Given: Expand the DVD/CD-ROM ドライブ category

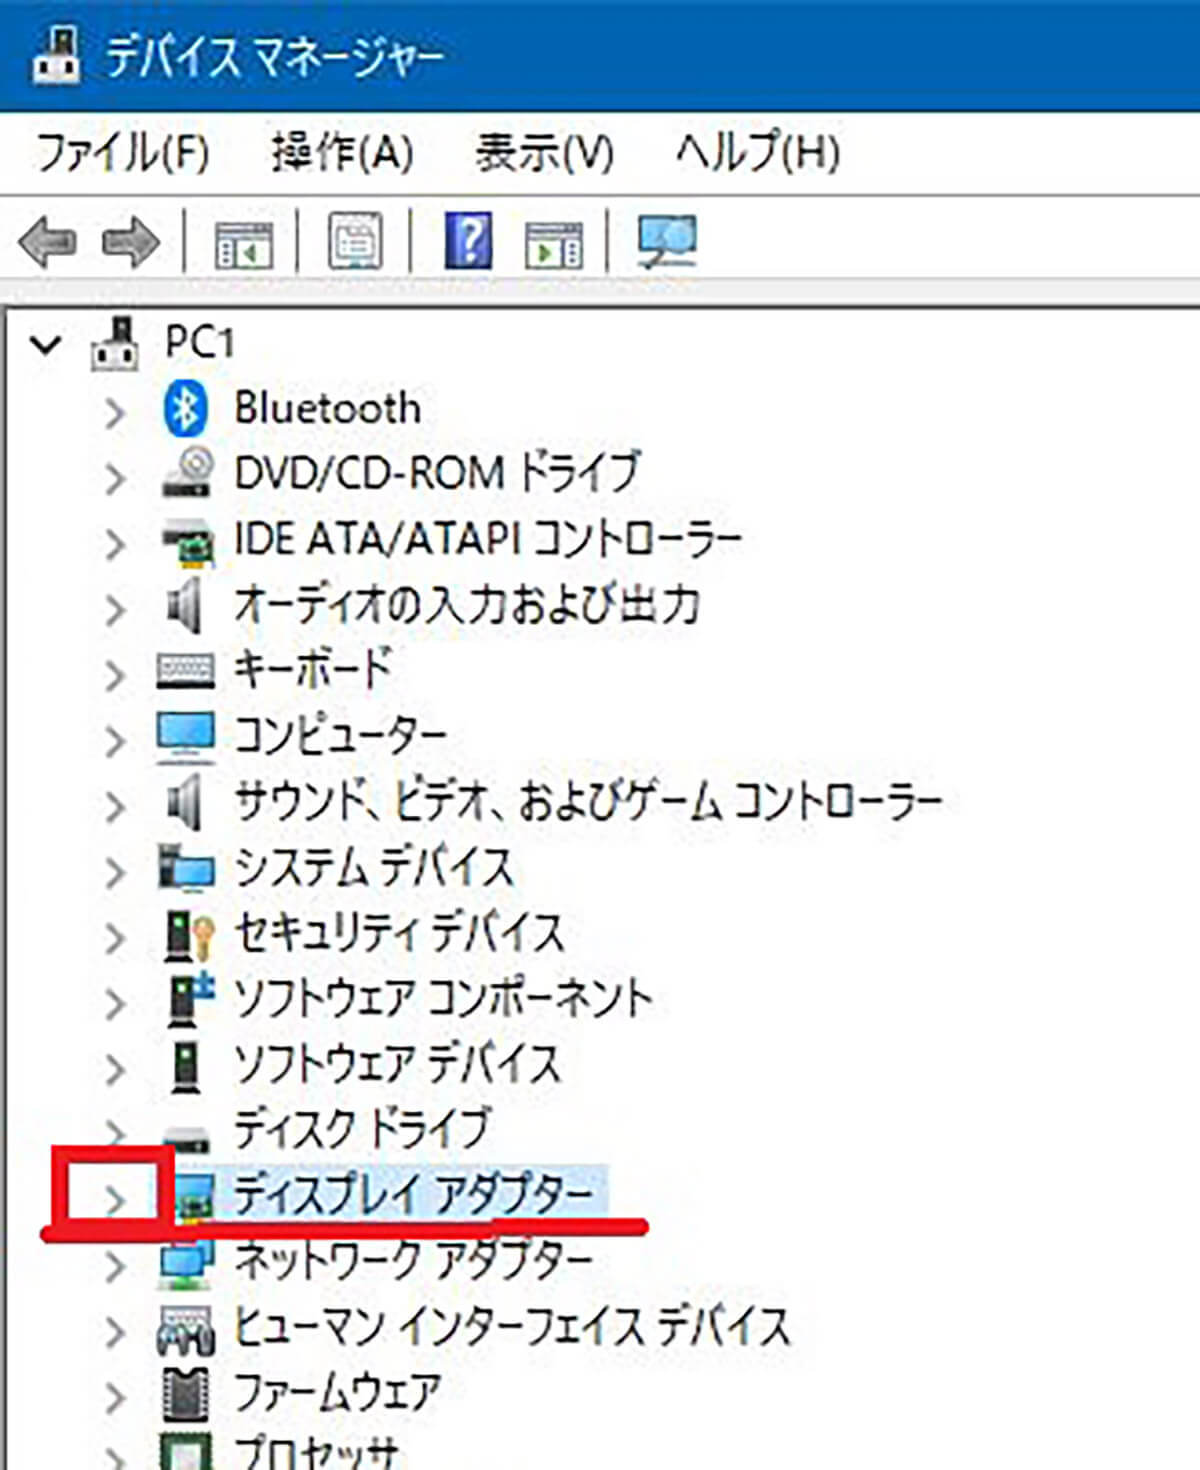Looking at the screenshot, I should tap(116, 478).
